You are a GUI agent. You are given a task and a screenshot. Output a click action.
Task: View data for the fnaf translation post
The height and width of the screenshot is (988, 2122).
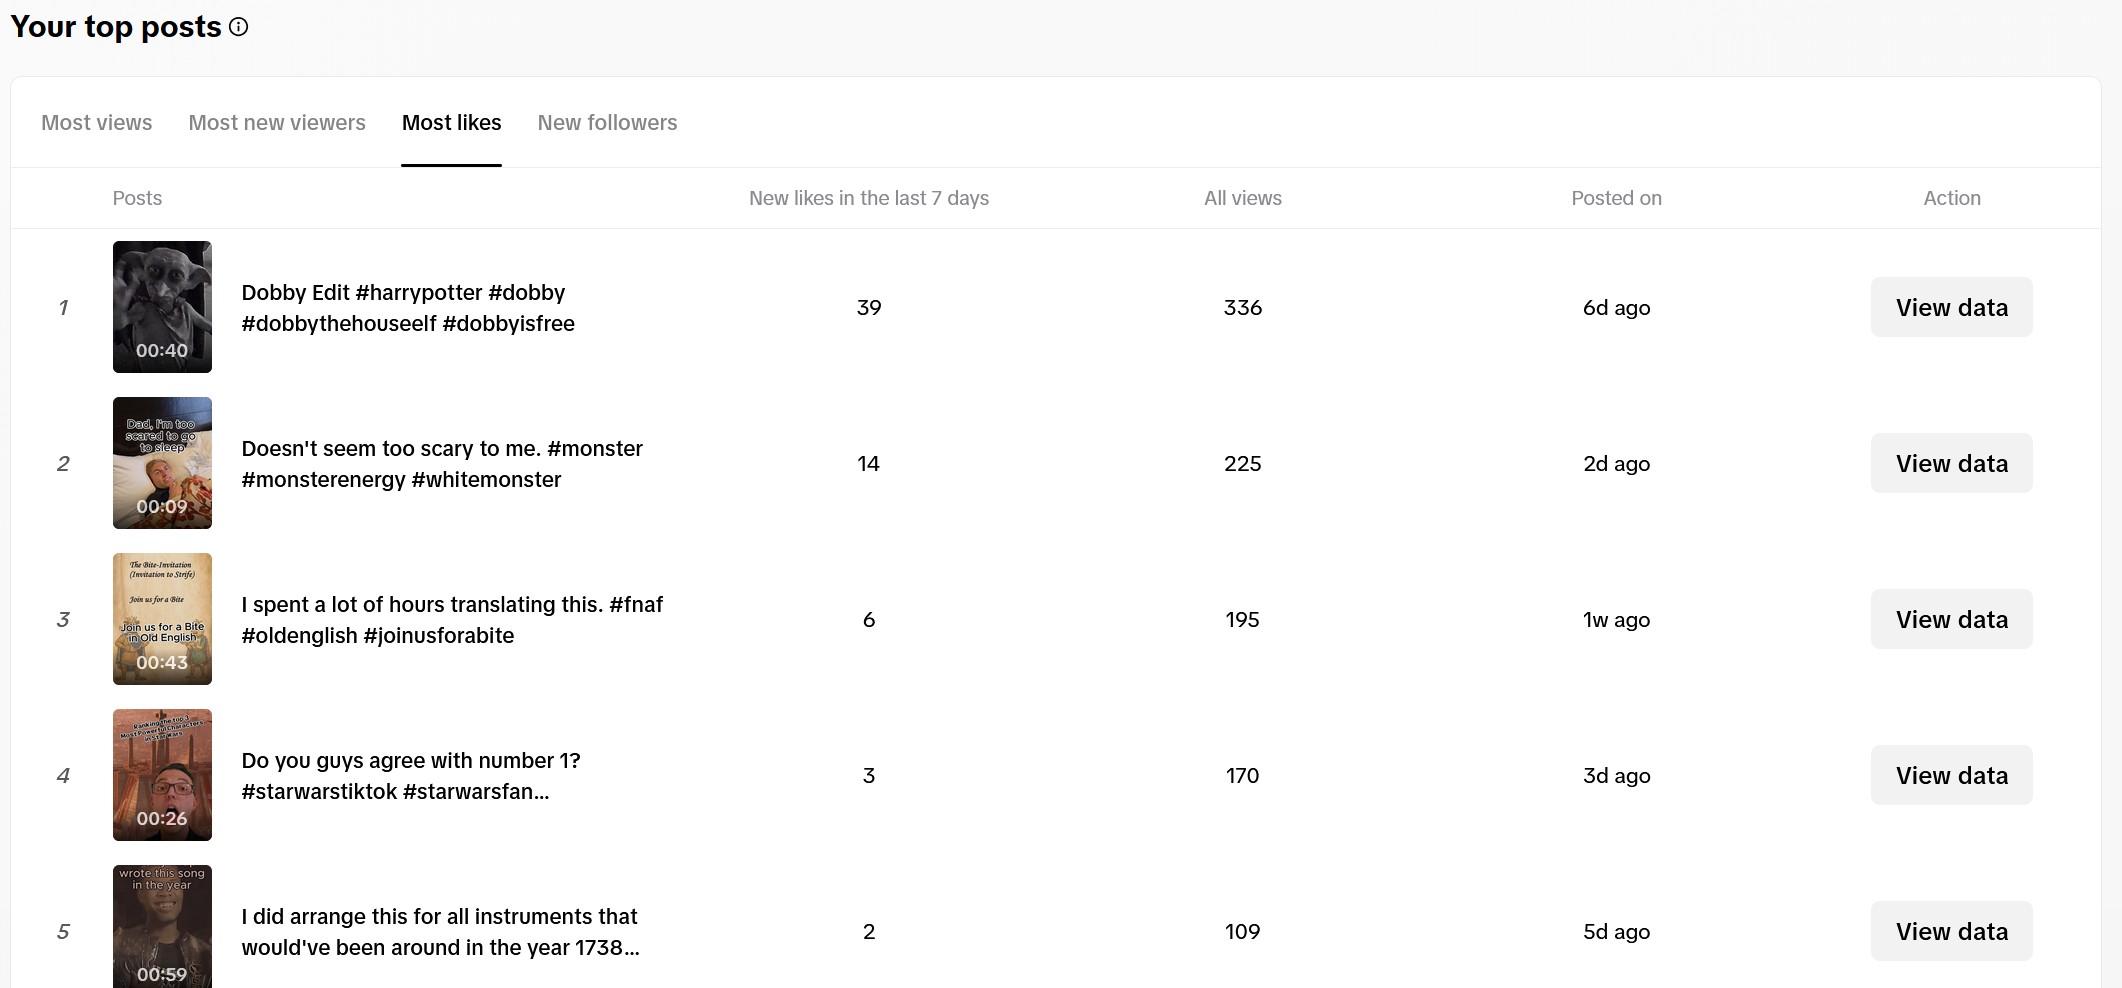click(x=1950, y=619)
